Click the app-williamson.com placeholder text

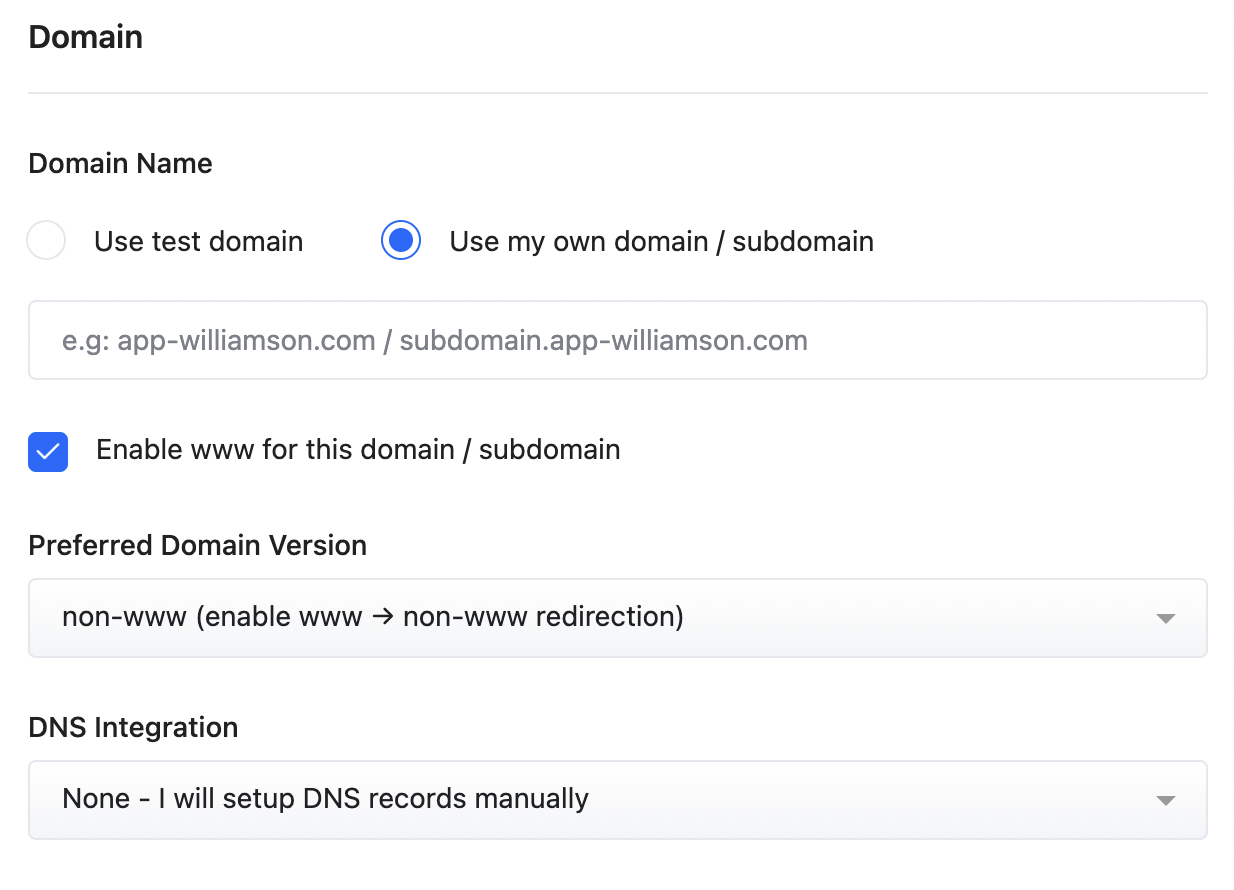click(x=434, y=341)
